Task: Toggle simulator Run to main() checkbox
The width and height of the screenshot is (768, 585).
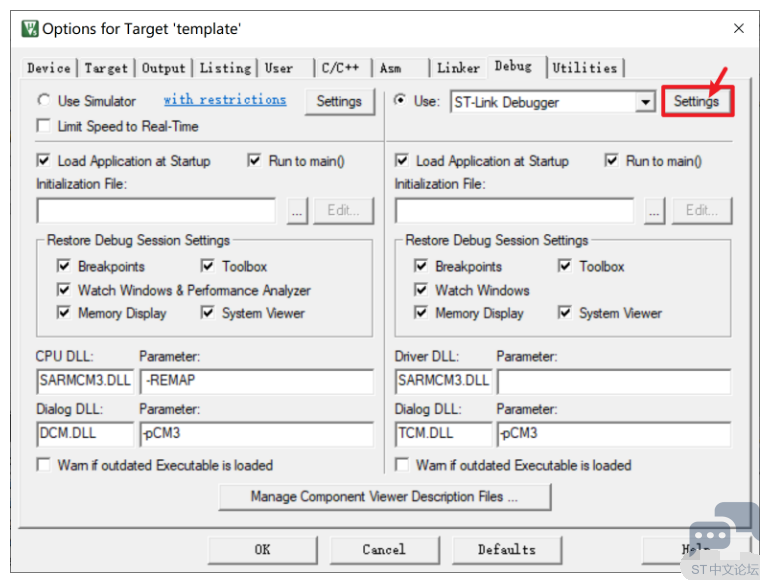Action: (254, 161)
